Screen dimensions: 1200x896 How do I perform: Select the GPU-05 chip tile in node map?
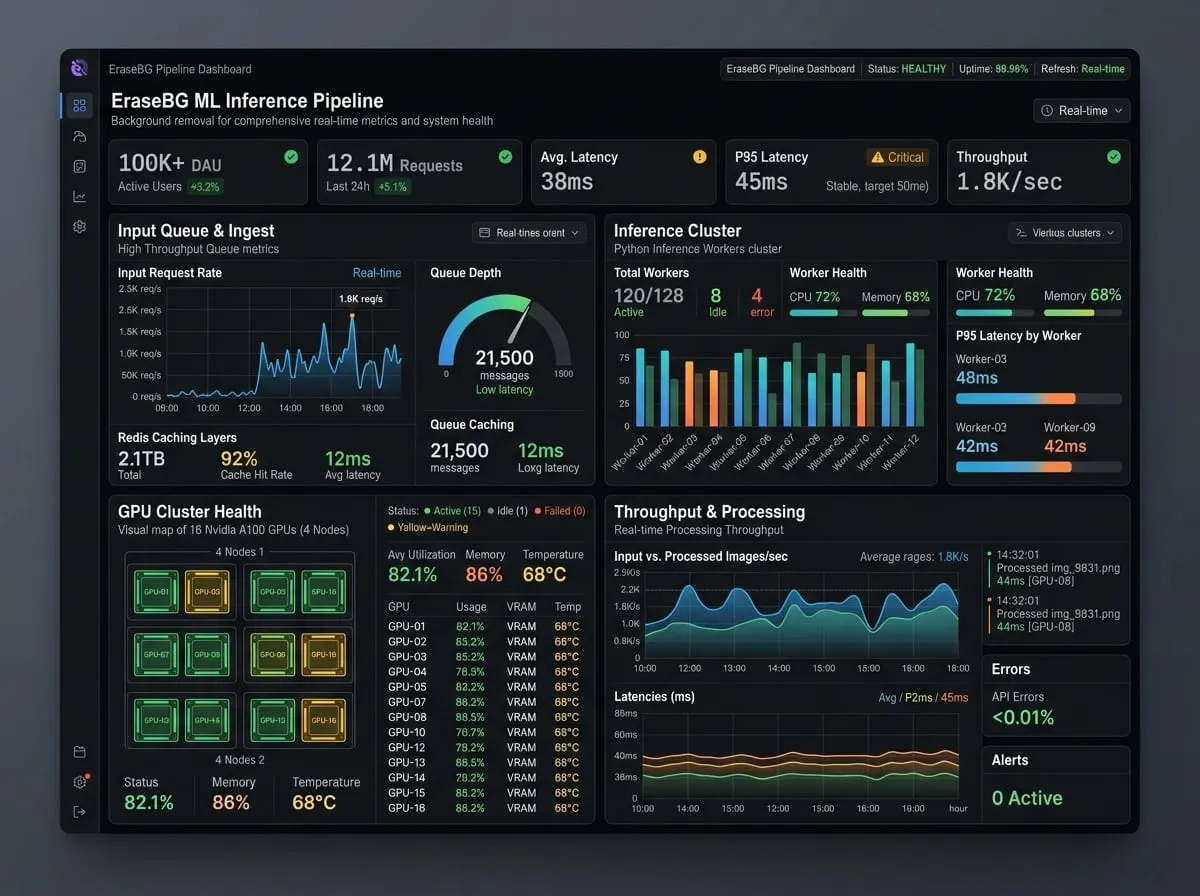coord(272,591)
